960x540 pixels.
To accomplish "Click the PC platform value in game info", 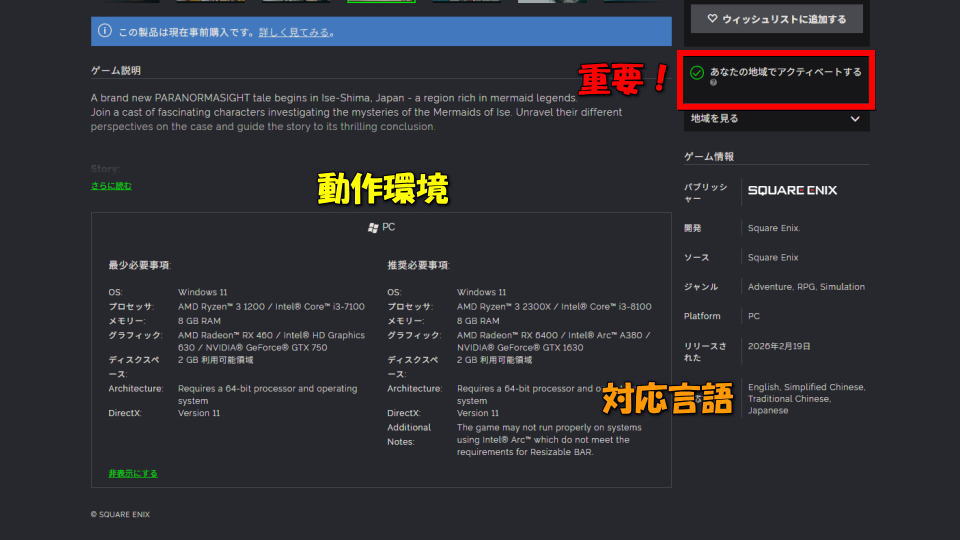I will click(754, 316).
